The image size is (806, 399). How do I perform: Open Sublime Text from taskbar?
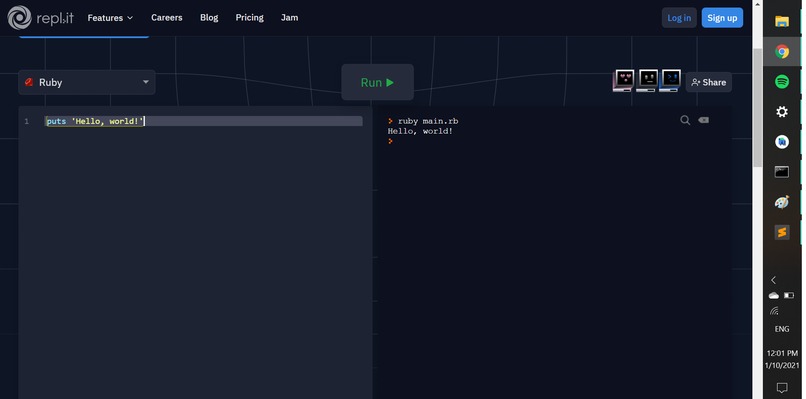[782, 232]
